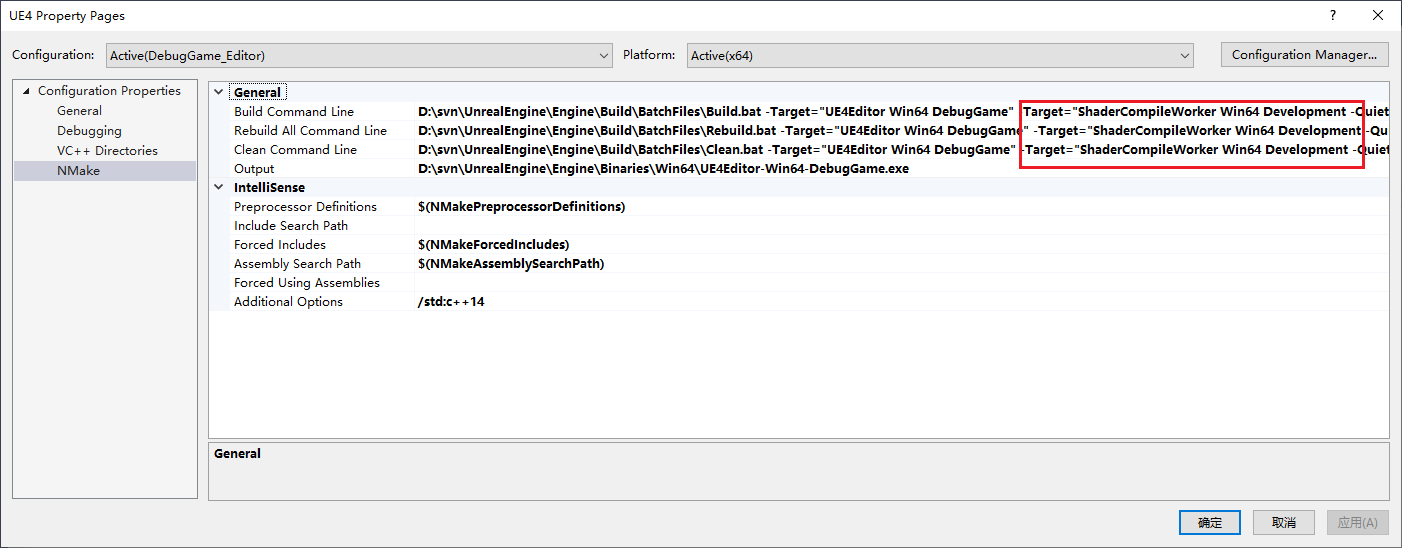This screenshot has height=548, width=1402.
Task: Edit the Clean.bat command line value
Action: click(902, 150)
